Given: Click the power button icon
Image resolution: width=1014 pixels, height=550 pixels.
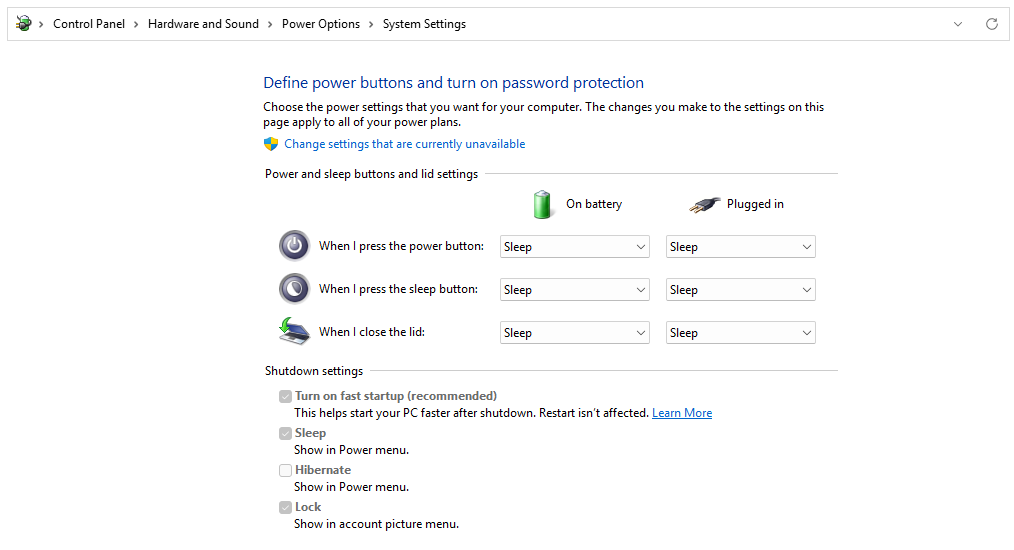Looking at the screenshot, I should pos(294,246).
